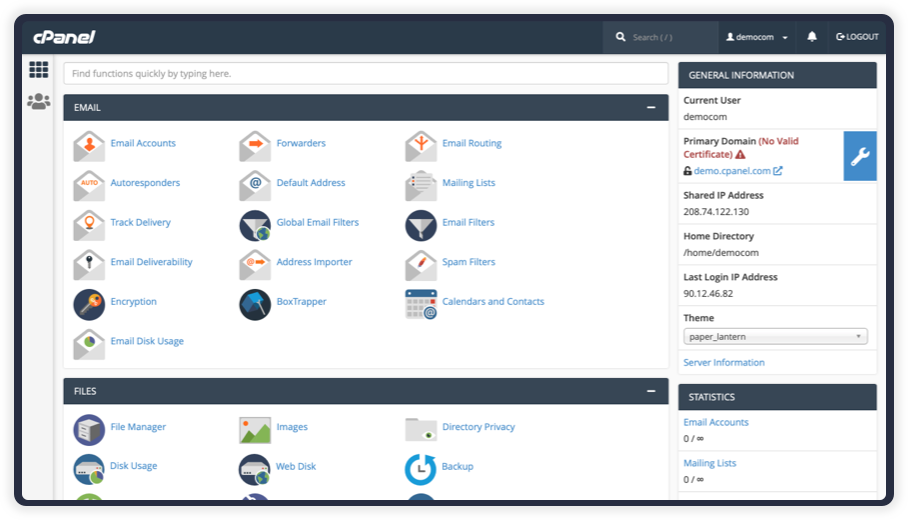Image resolution: width=908 pixels, height=520 pixels.
Task: Click the Encryption text link
Action: 134,302
